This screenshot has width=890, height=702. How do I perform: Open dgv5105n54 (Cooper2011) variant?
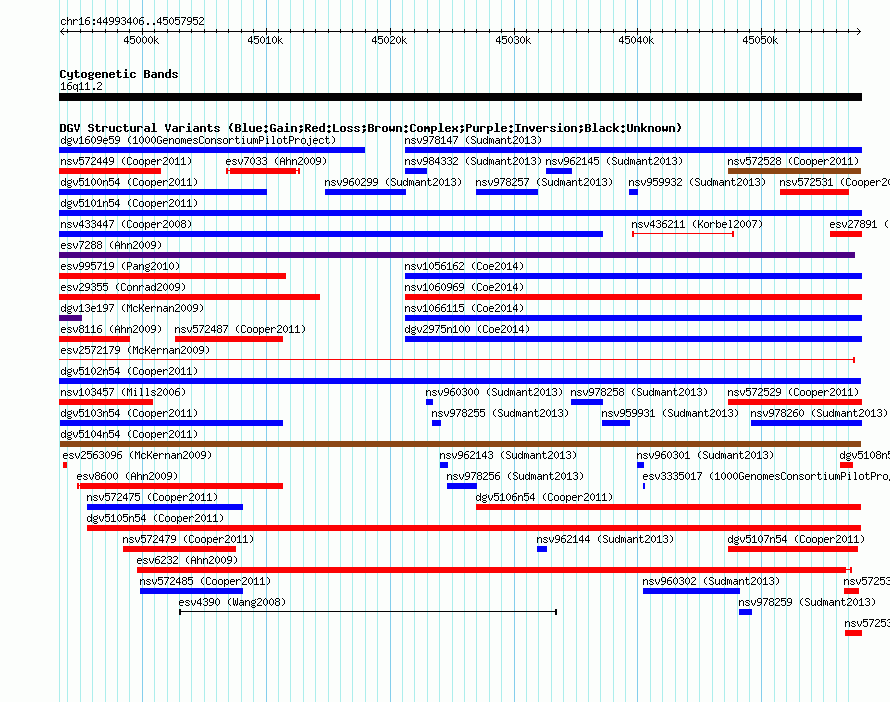tap(155, 518)
